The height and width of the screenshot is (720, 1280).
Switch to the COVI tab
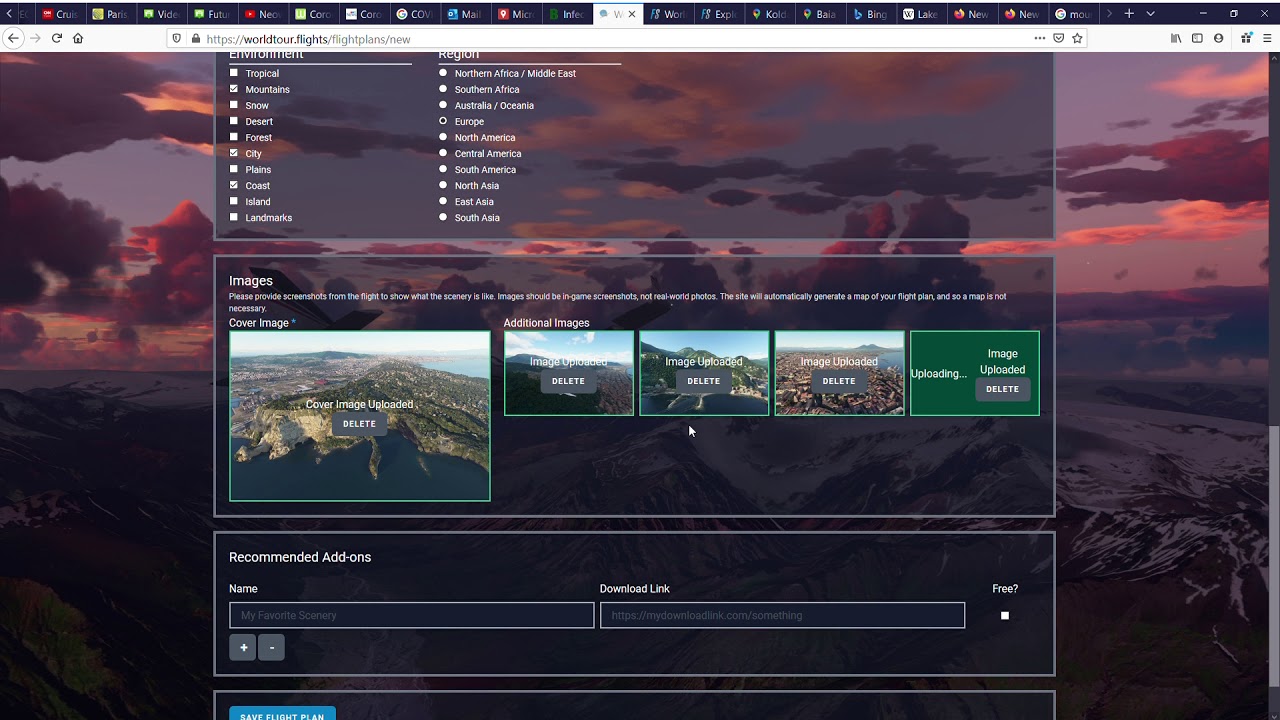415,14
